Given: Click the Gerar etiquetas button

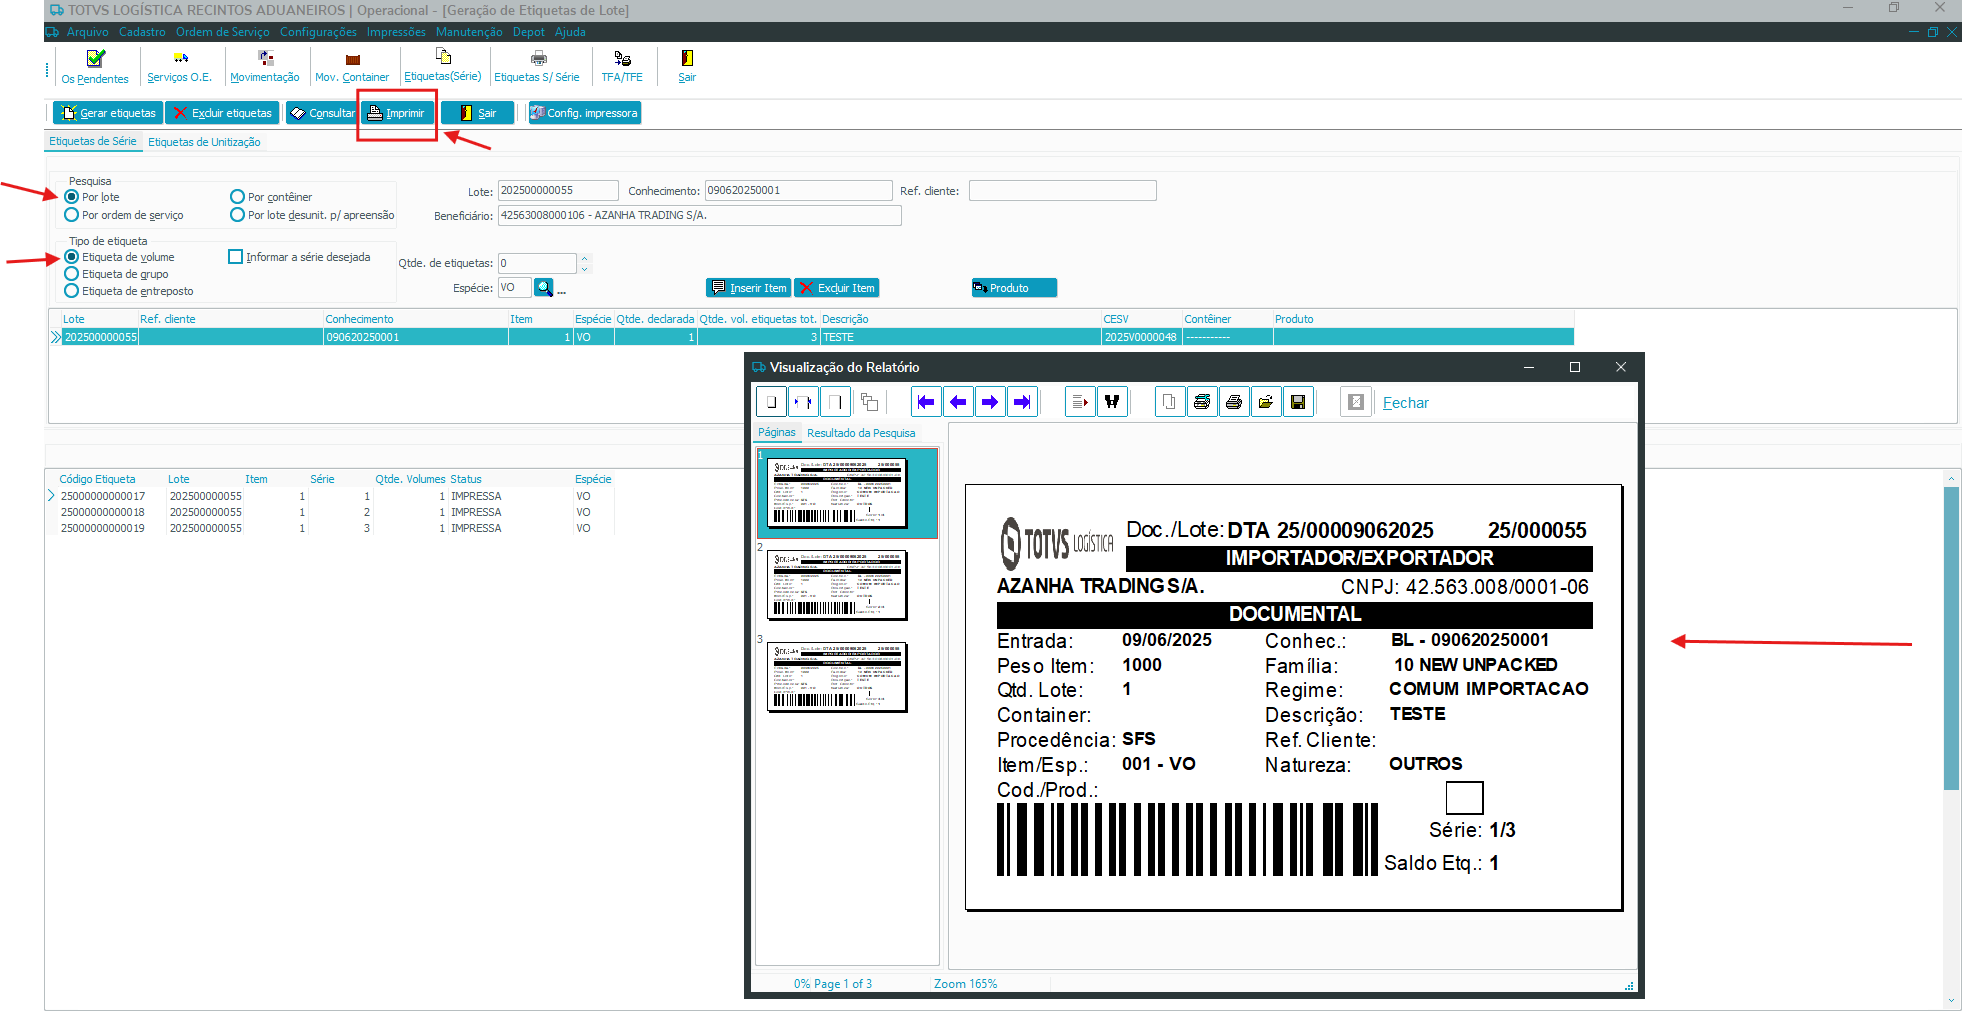Looking at the screenshot, I should pyautogui.click(x=109, y=113).
